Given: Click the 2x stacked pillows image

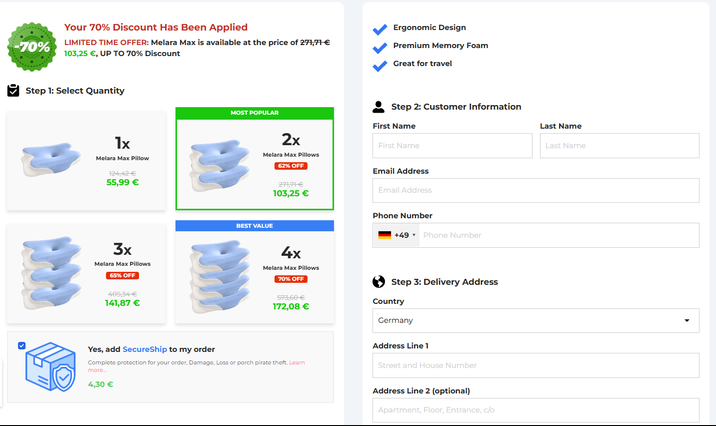Looking at the screenshot, I should point(220,165).
